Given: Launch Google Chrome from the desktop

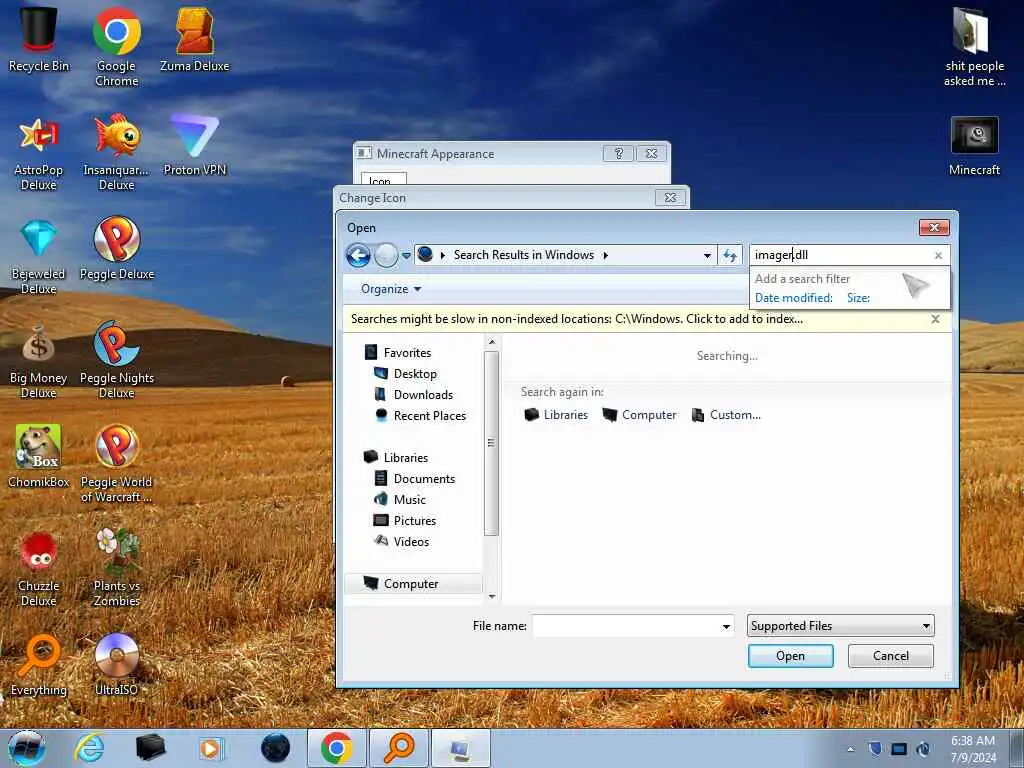Looking at the screenshot, I should click(116, 46).
